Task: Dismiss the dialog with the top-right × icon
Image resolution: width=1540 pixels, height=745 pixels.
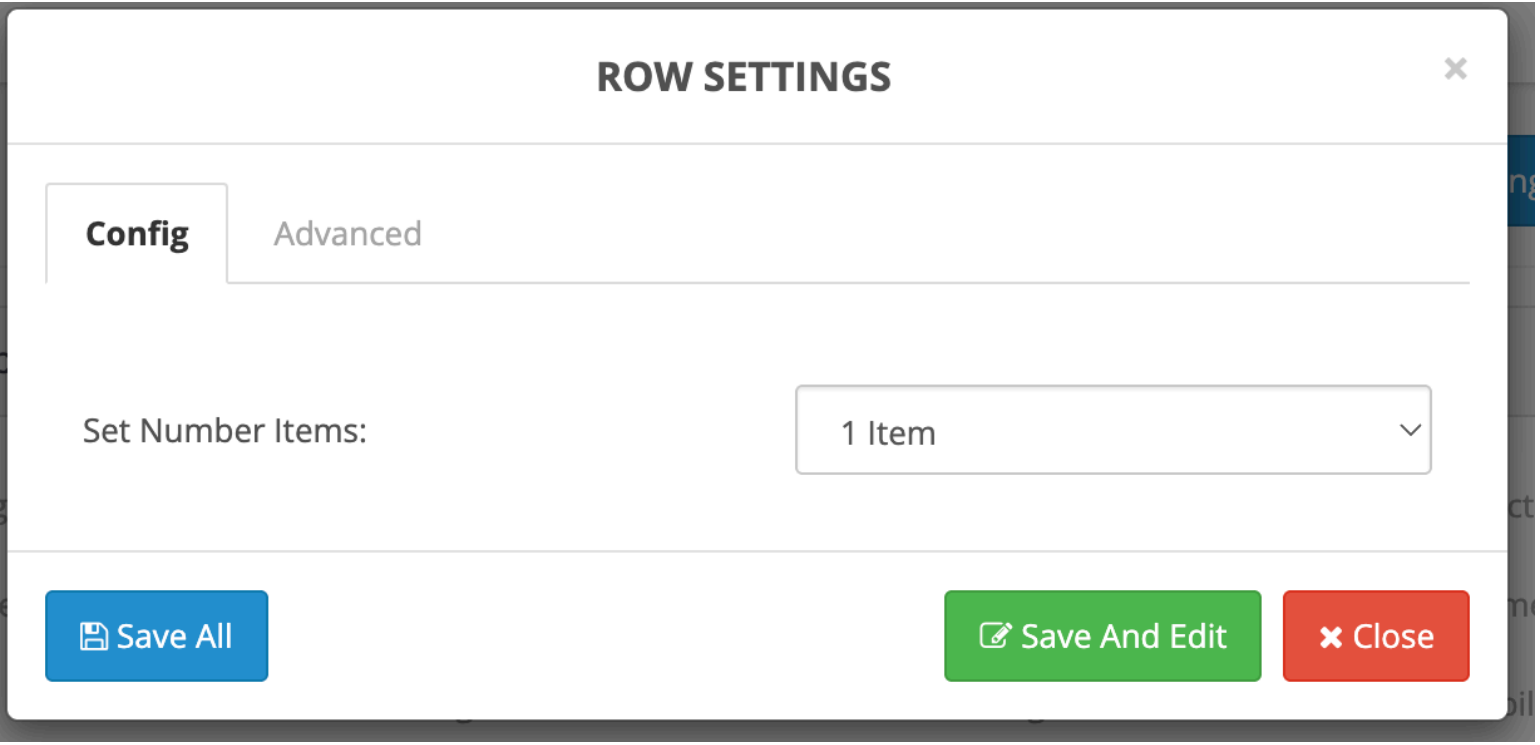Action: (x=1455, y=69)
